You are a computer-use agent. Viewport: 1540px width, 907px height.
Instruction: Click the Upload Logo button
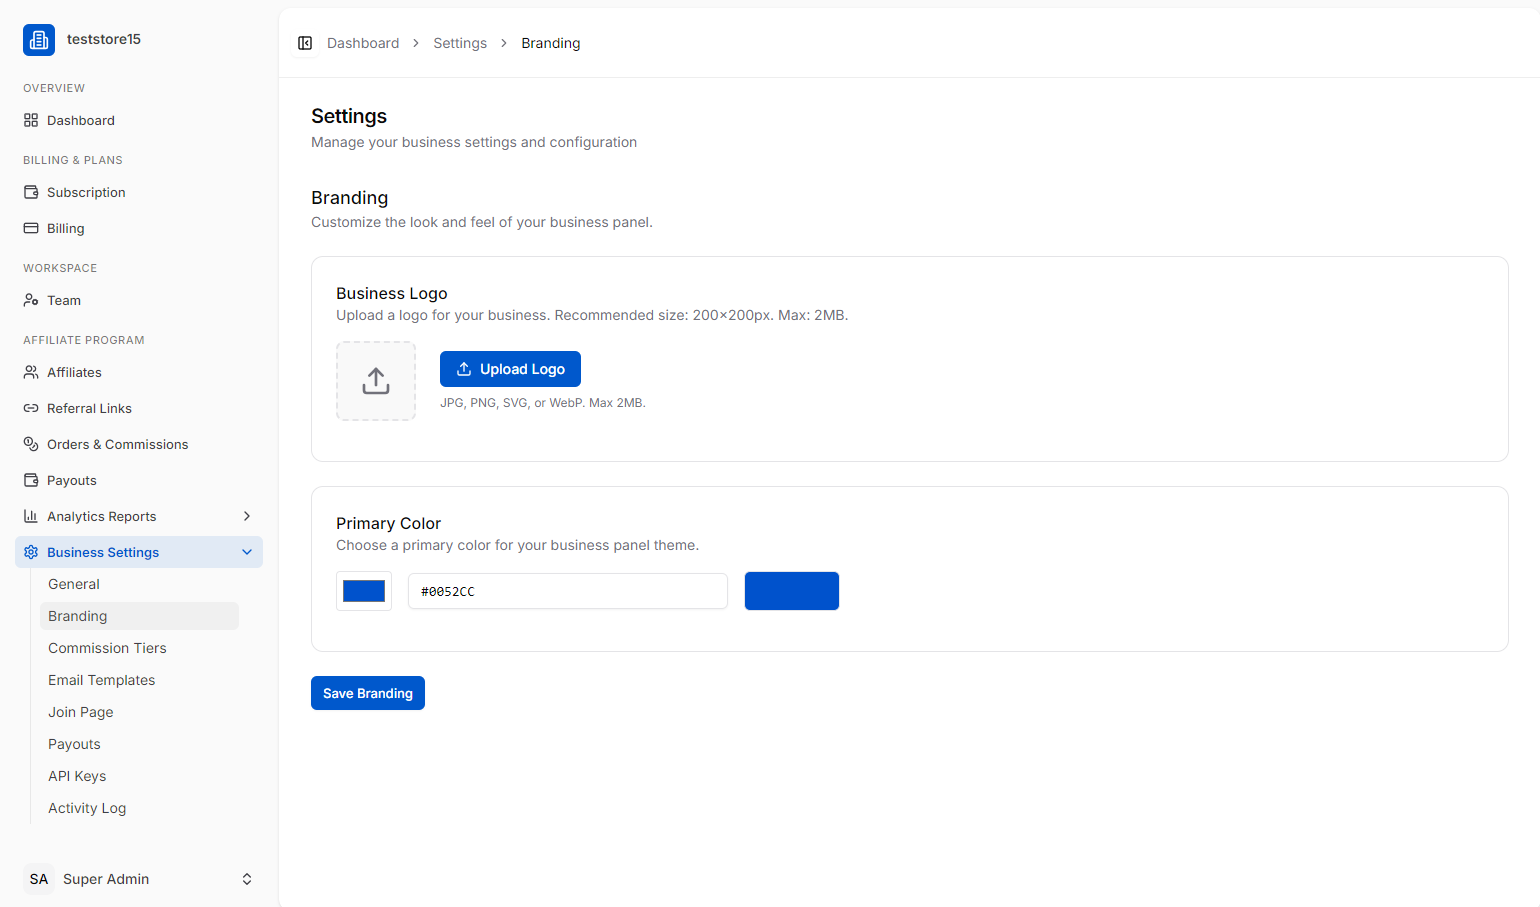[510, 369]
